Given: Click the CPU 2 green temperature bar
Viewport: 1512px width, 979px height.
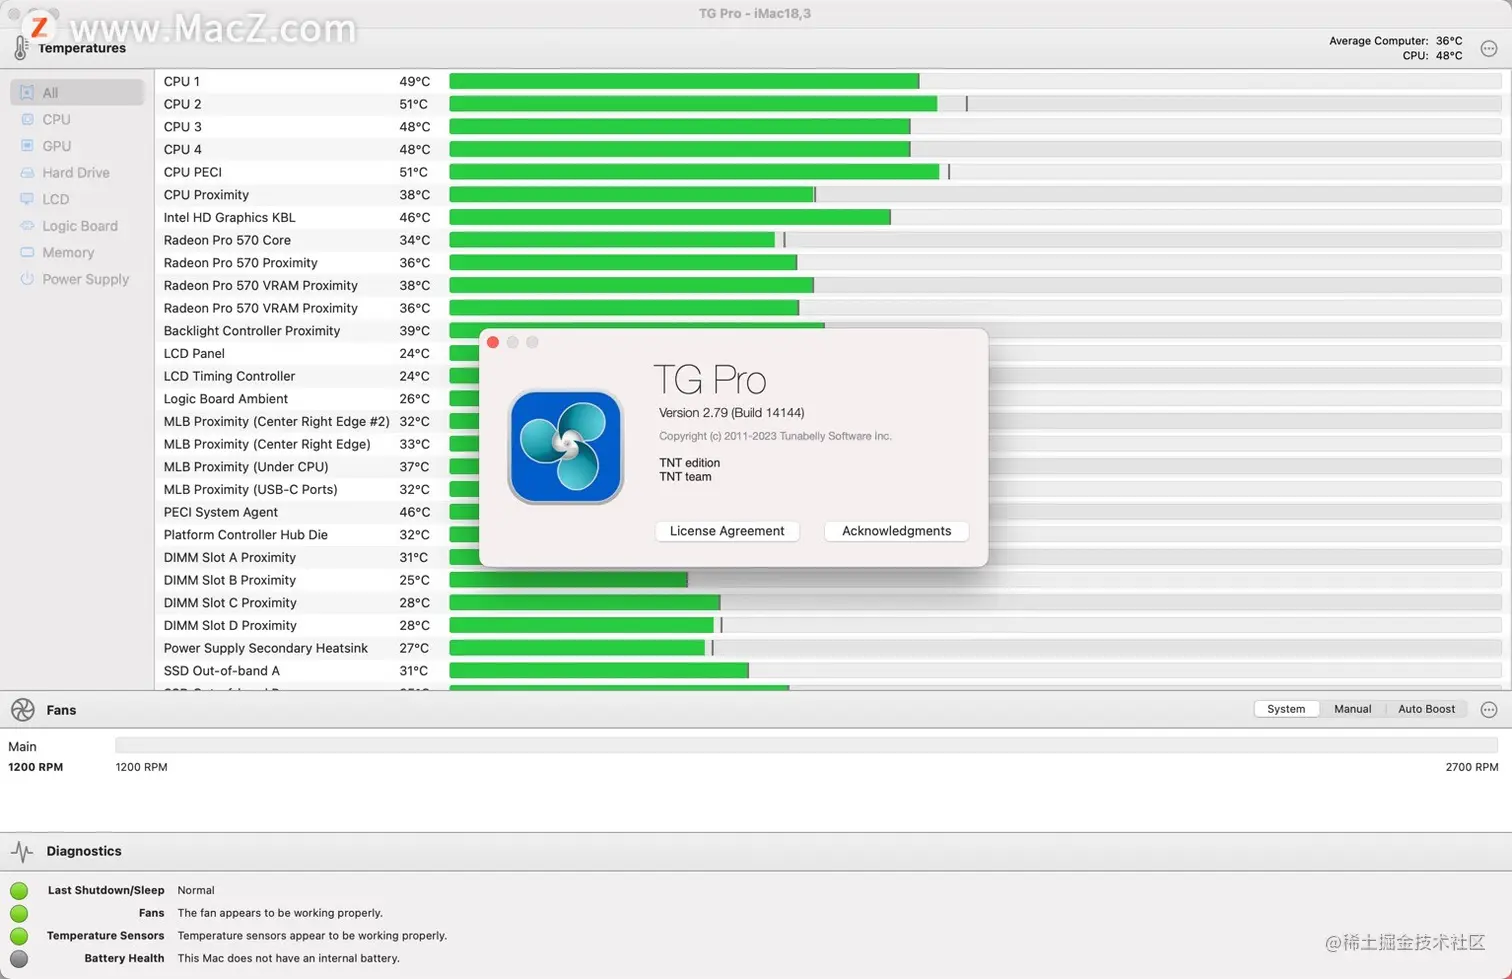Looking at the screenshot, I should pyautogui.click(x=693, y=104).
